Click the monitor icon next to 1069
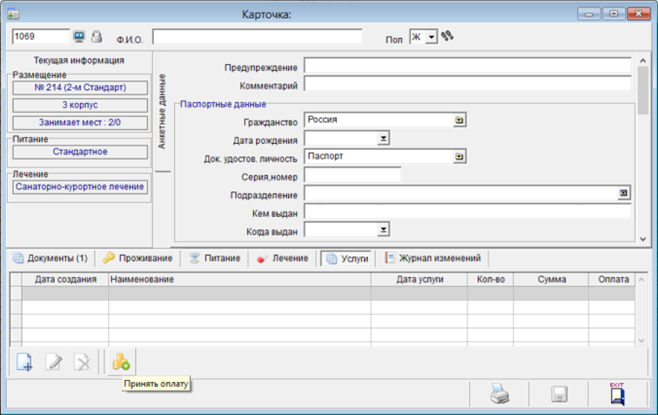658x415 pixels. 79,37
